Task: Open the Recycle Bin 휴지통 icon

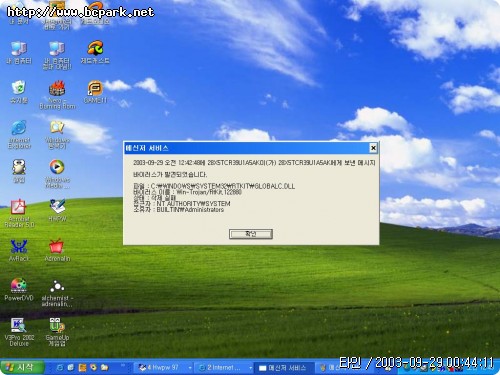Action: [x=19, y=92]
